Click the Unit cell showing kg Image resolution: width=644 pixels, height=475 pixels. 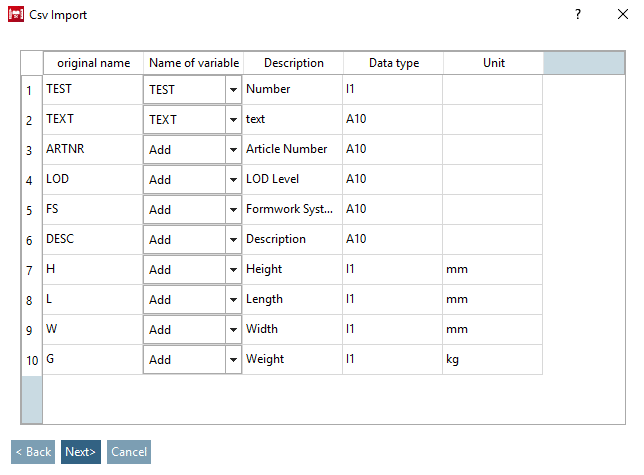point(492,359)
